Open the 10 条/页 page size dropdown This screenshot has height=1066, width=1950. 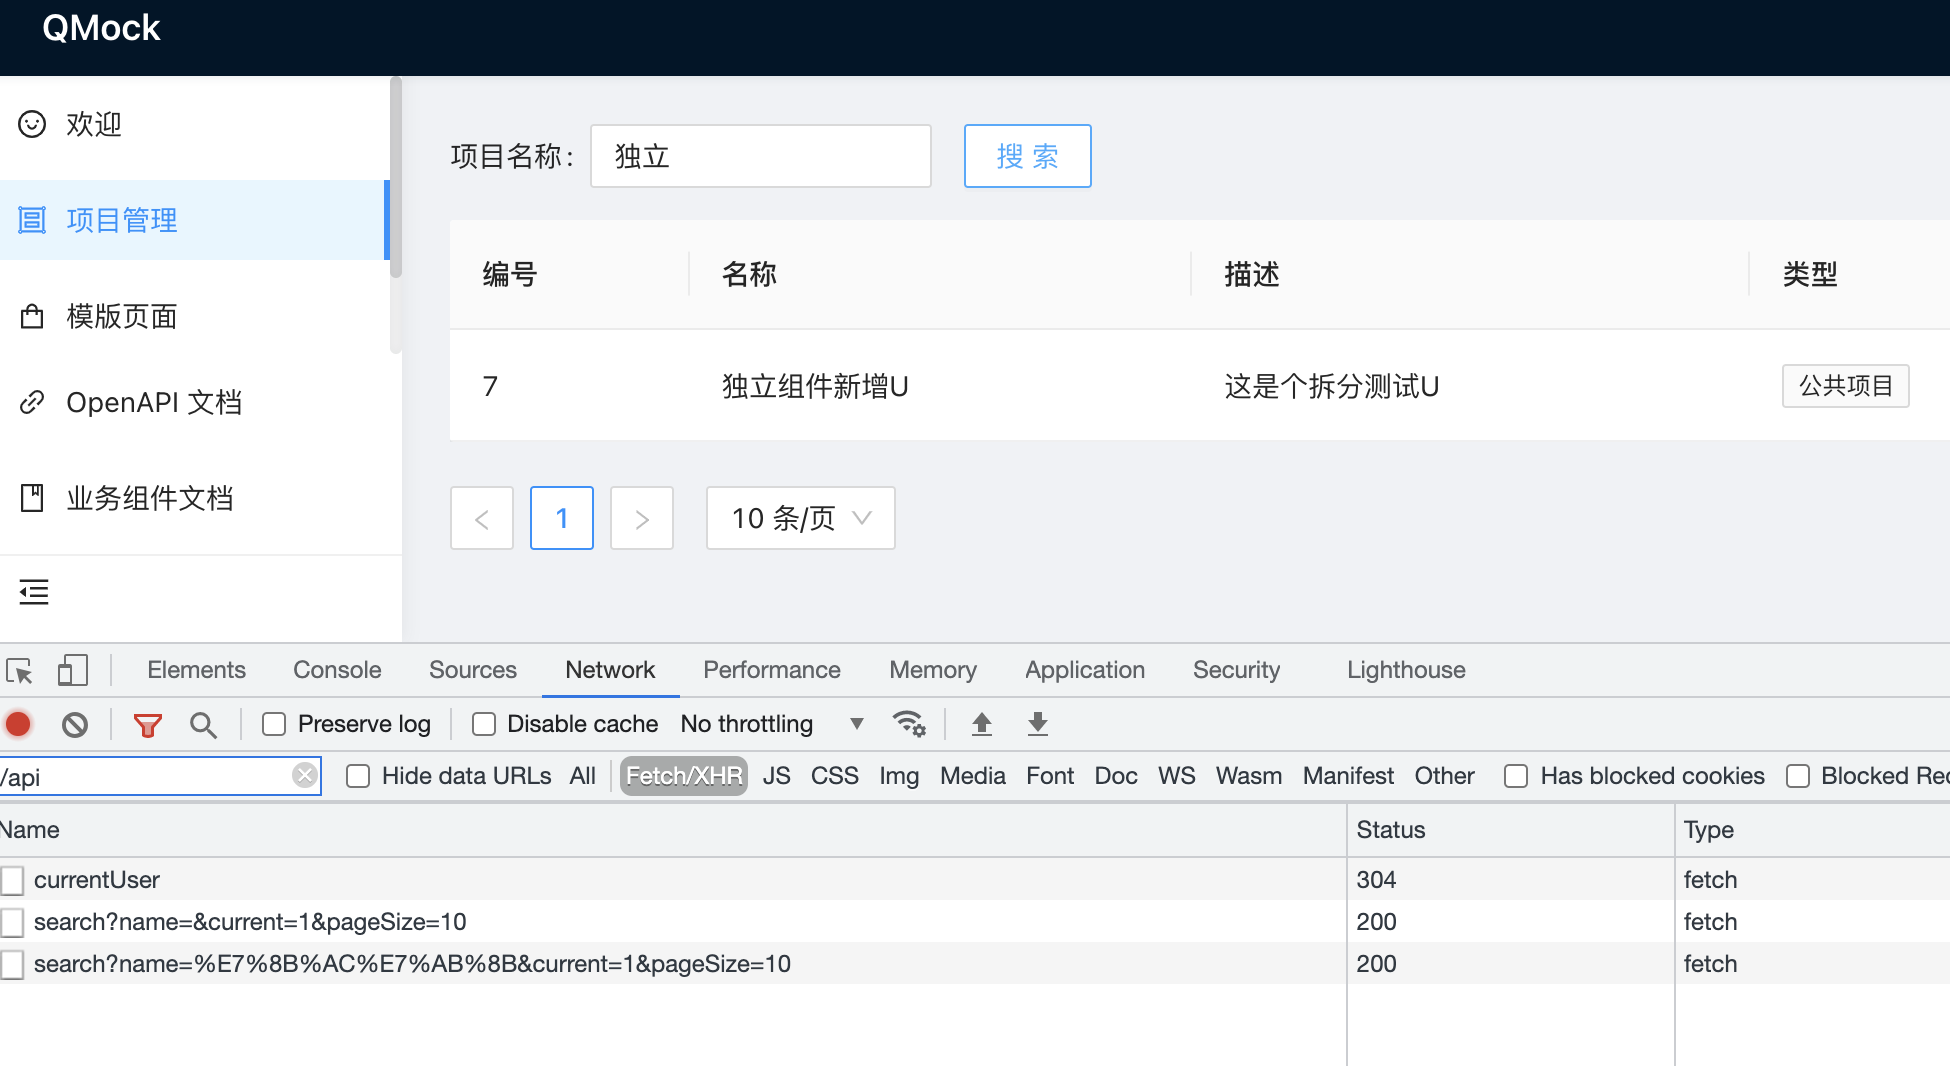click(800, 518)
